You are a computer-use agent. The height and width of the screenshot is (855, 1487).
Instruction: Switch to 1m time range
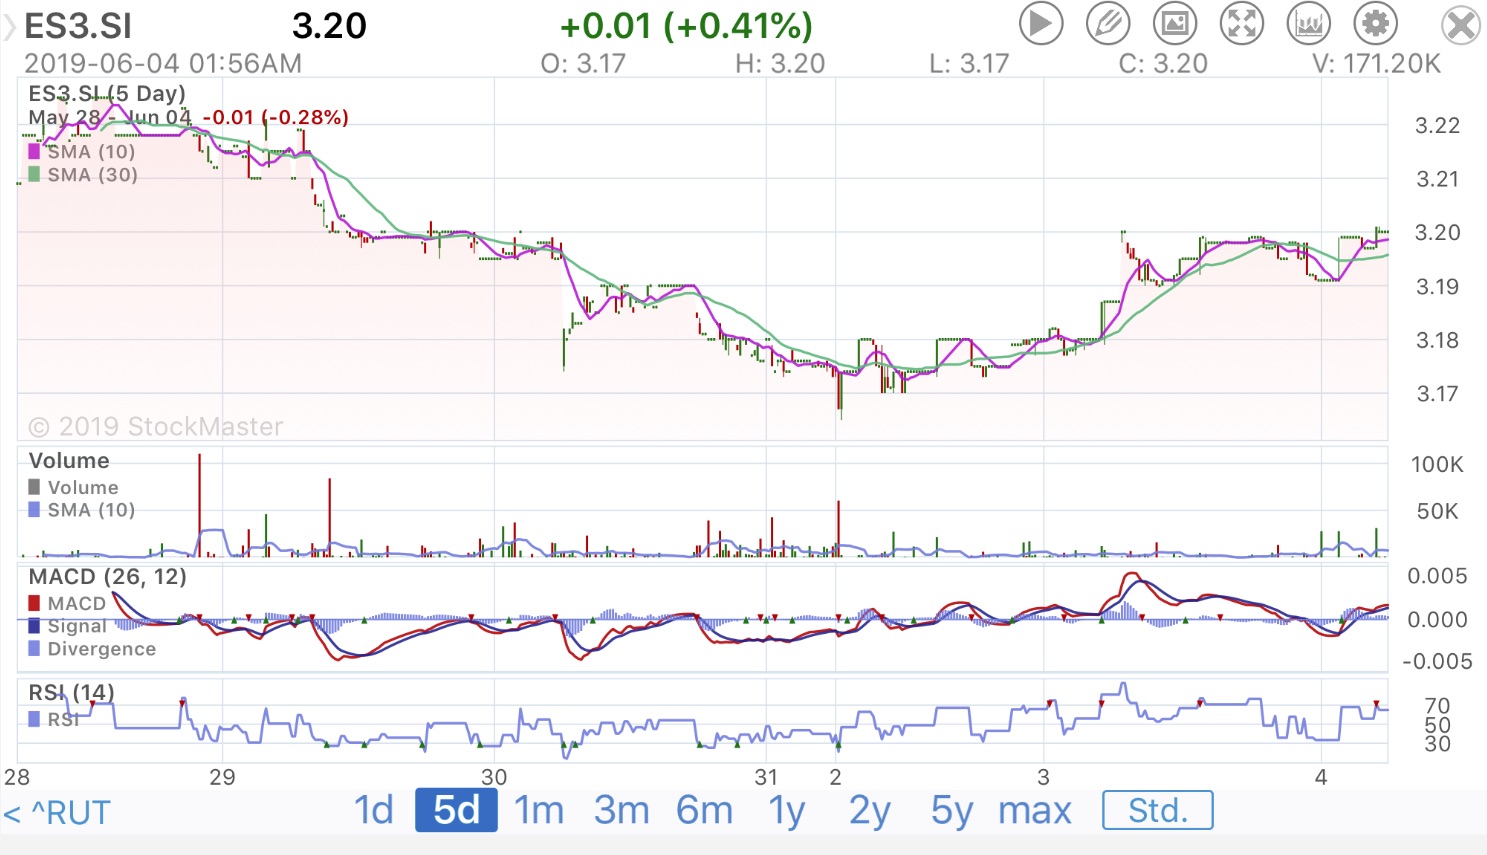pyautogui.click(x=539, y=810)
